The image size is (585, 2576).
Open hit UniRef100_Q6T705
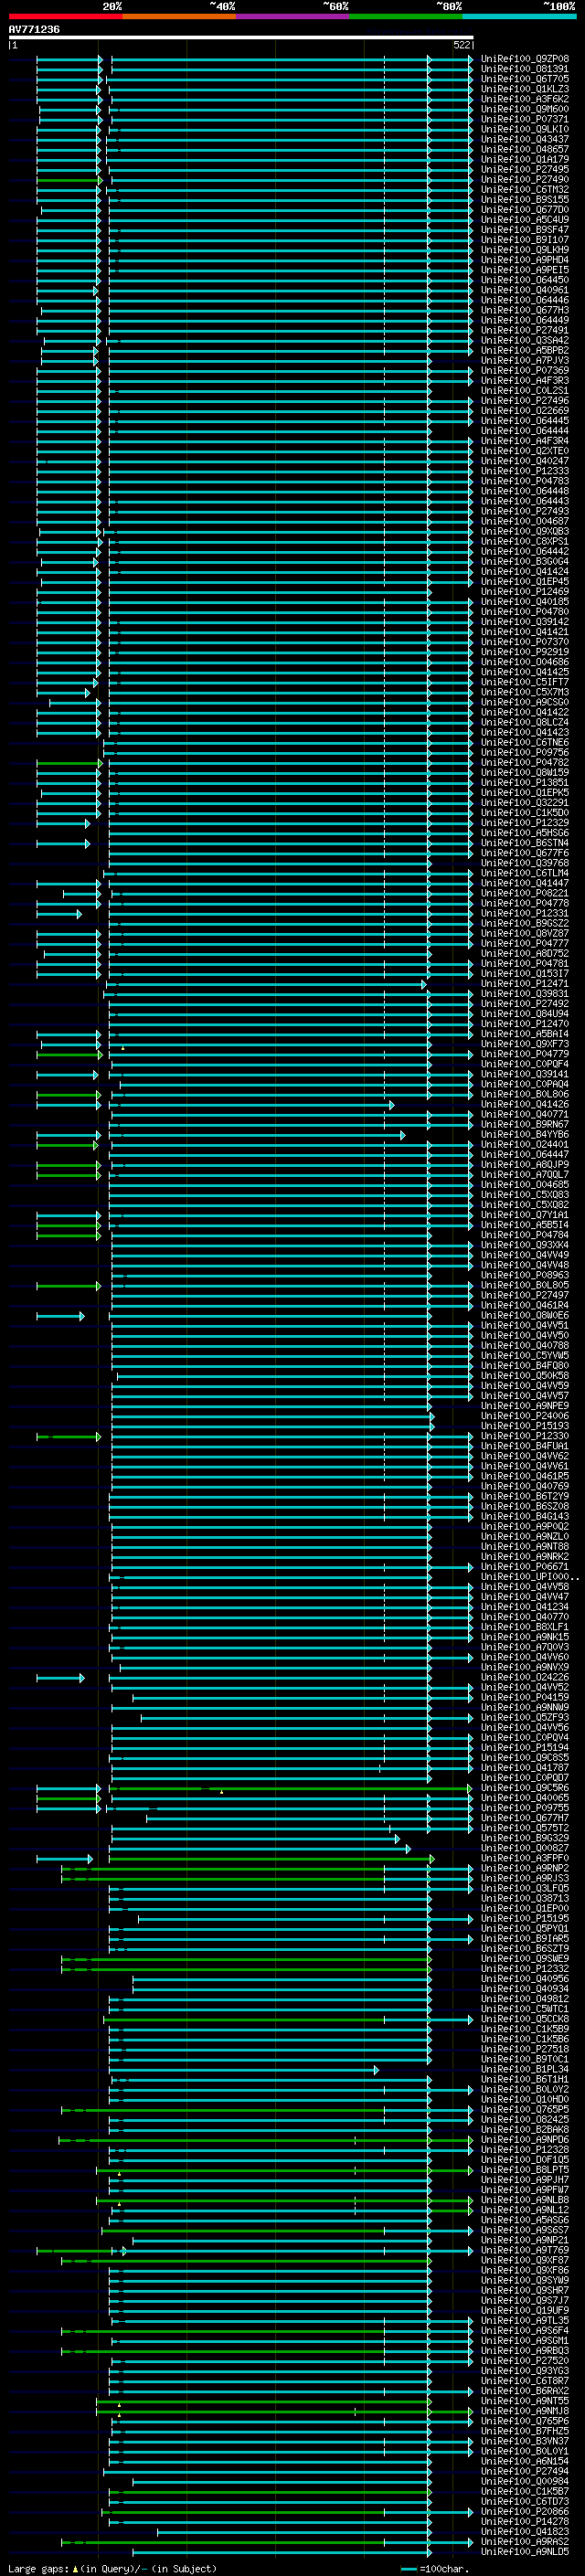click(525, 79)
